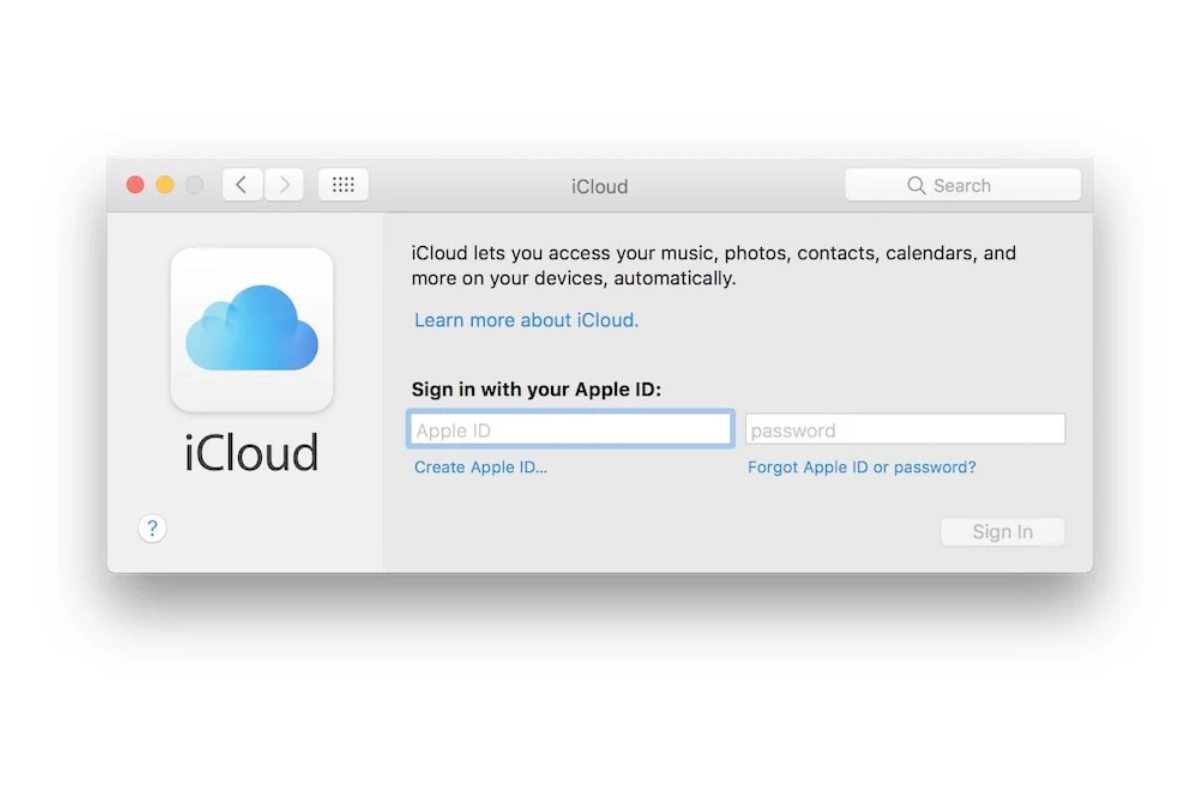Click the iCloud cloud logo icon
1200x800 pixels.
pos(252,329)
